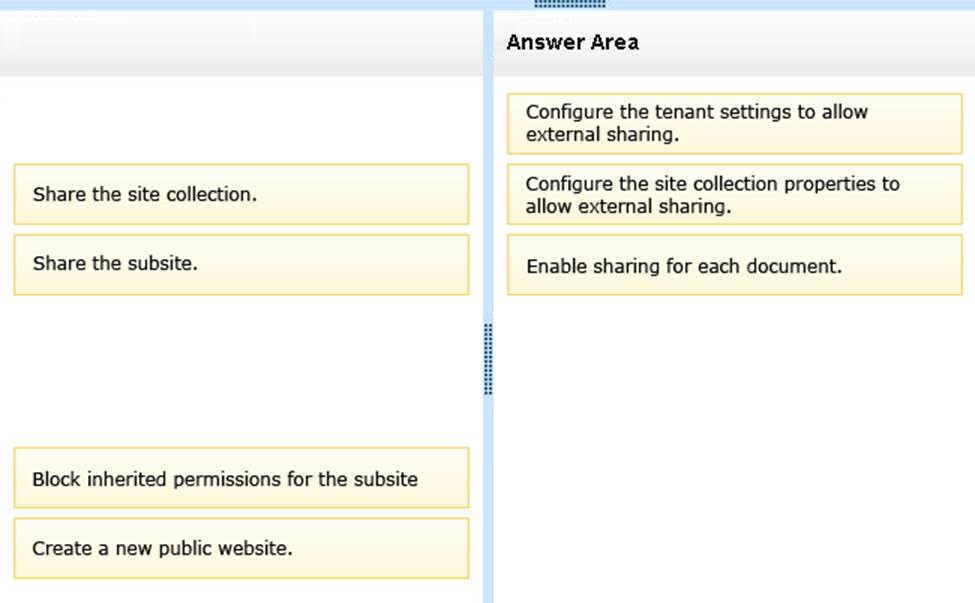This screenshot has width=975, height=603.
Task: Click blank space under 'Create a new public website'
Action: point(241,592)
